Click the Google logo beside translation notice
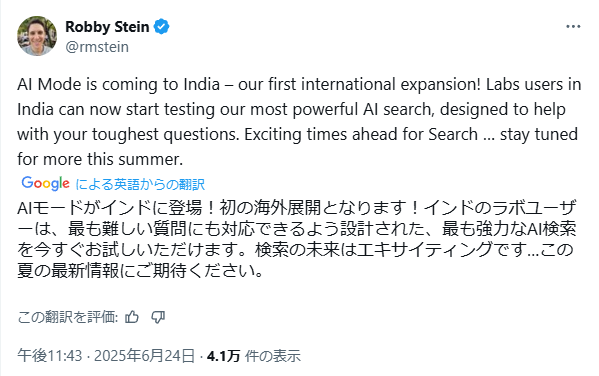The width and height of the screenshot is (599, 376). tap(45, 183)
